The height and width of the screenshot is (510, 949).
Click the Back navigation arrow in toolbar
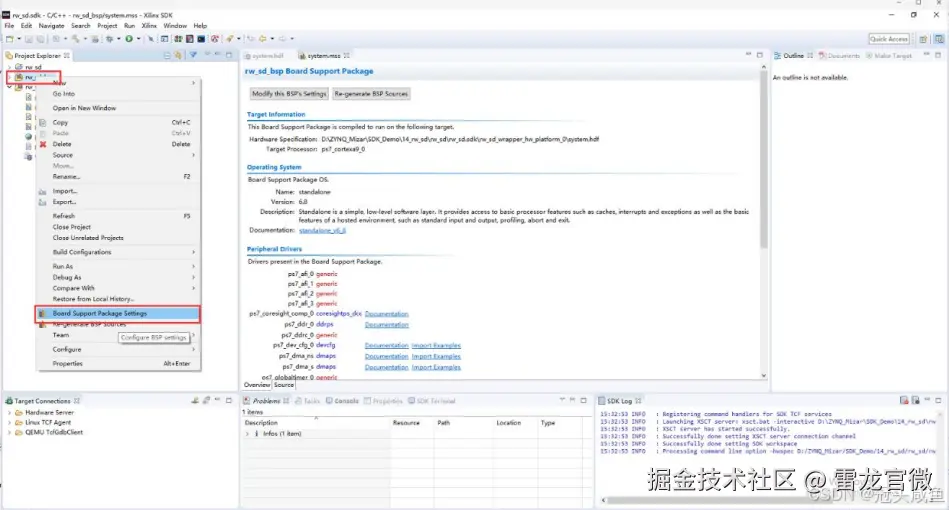pos(263,39)
